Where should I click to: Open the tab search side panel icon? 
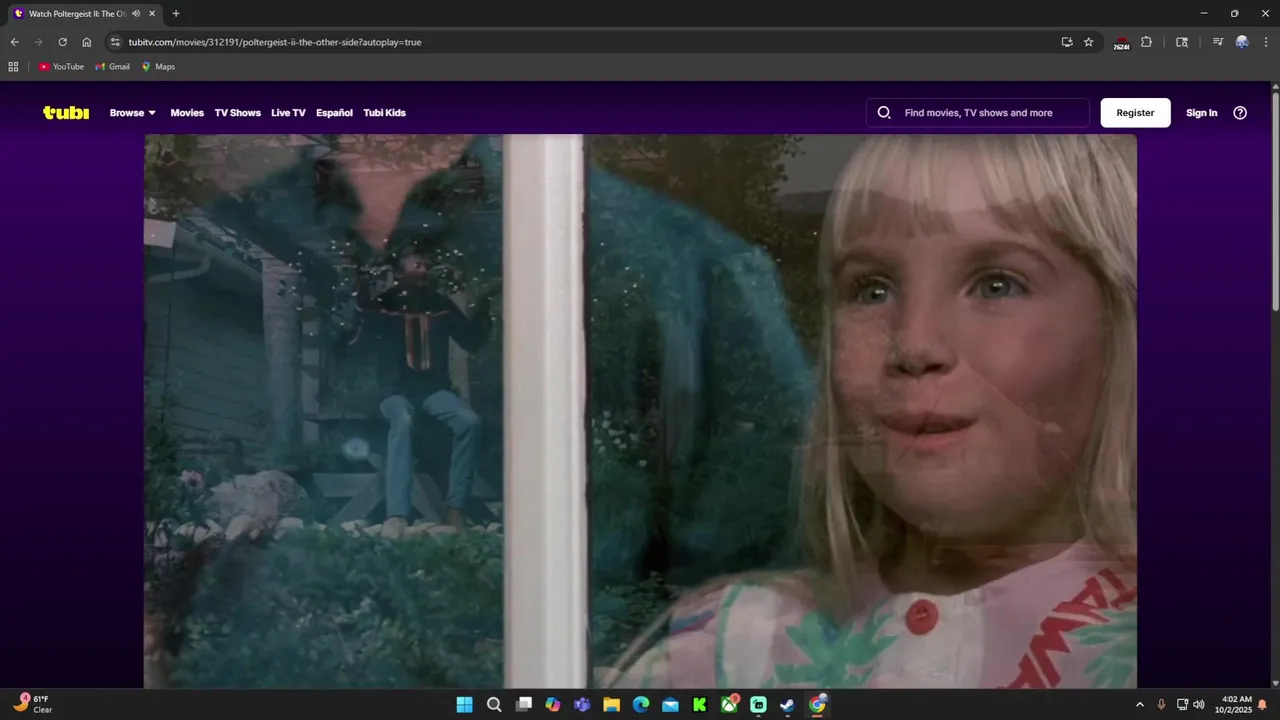1182,42
